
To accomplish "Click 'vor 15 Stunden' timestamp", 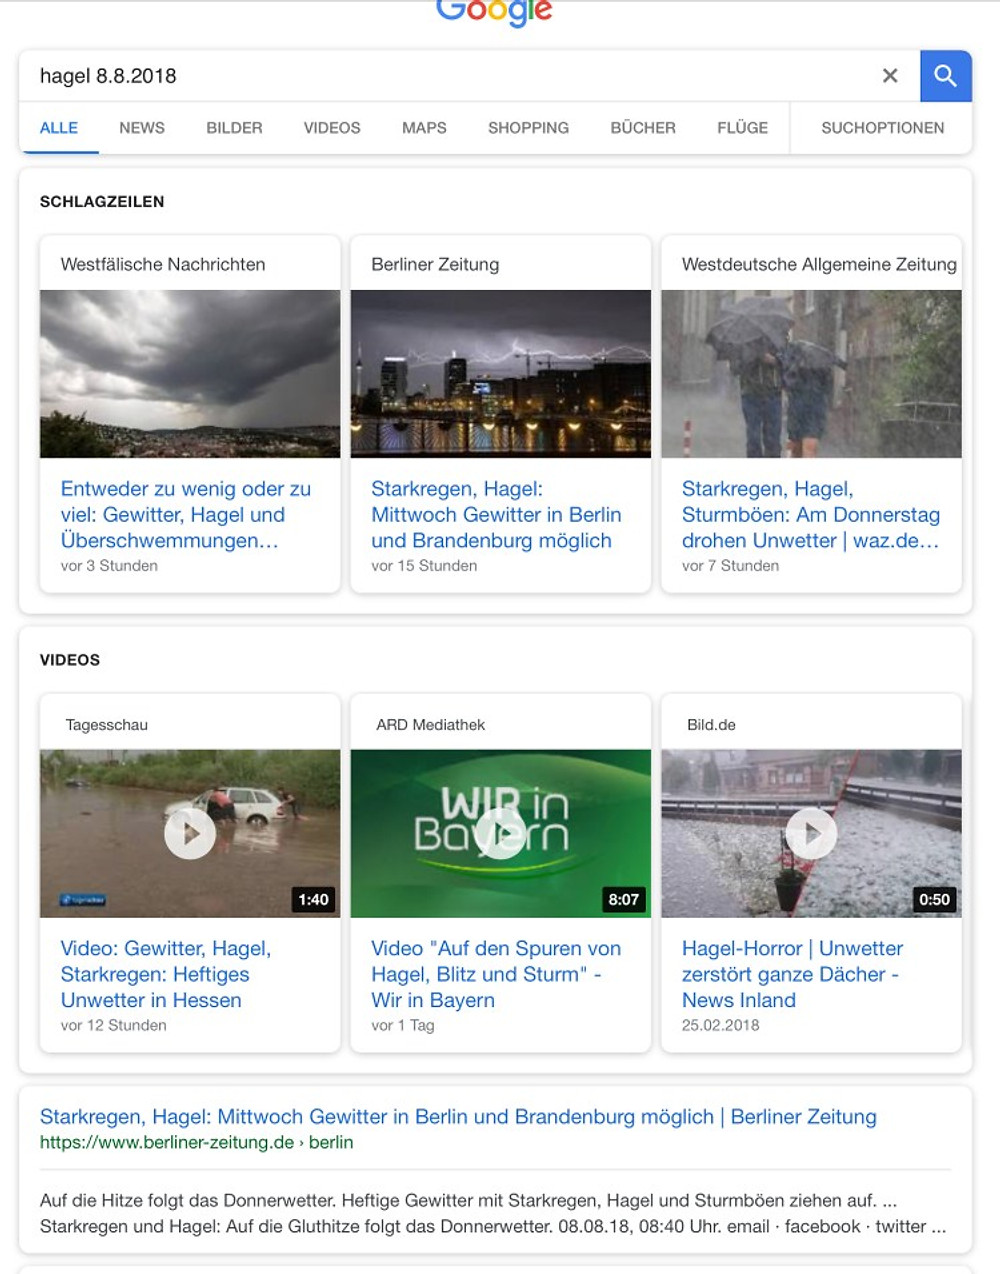I will point(424,566).
